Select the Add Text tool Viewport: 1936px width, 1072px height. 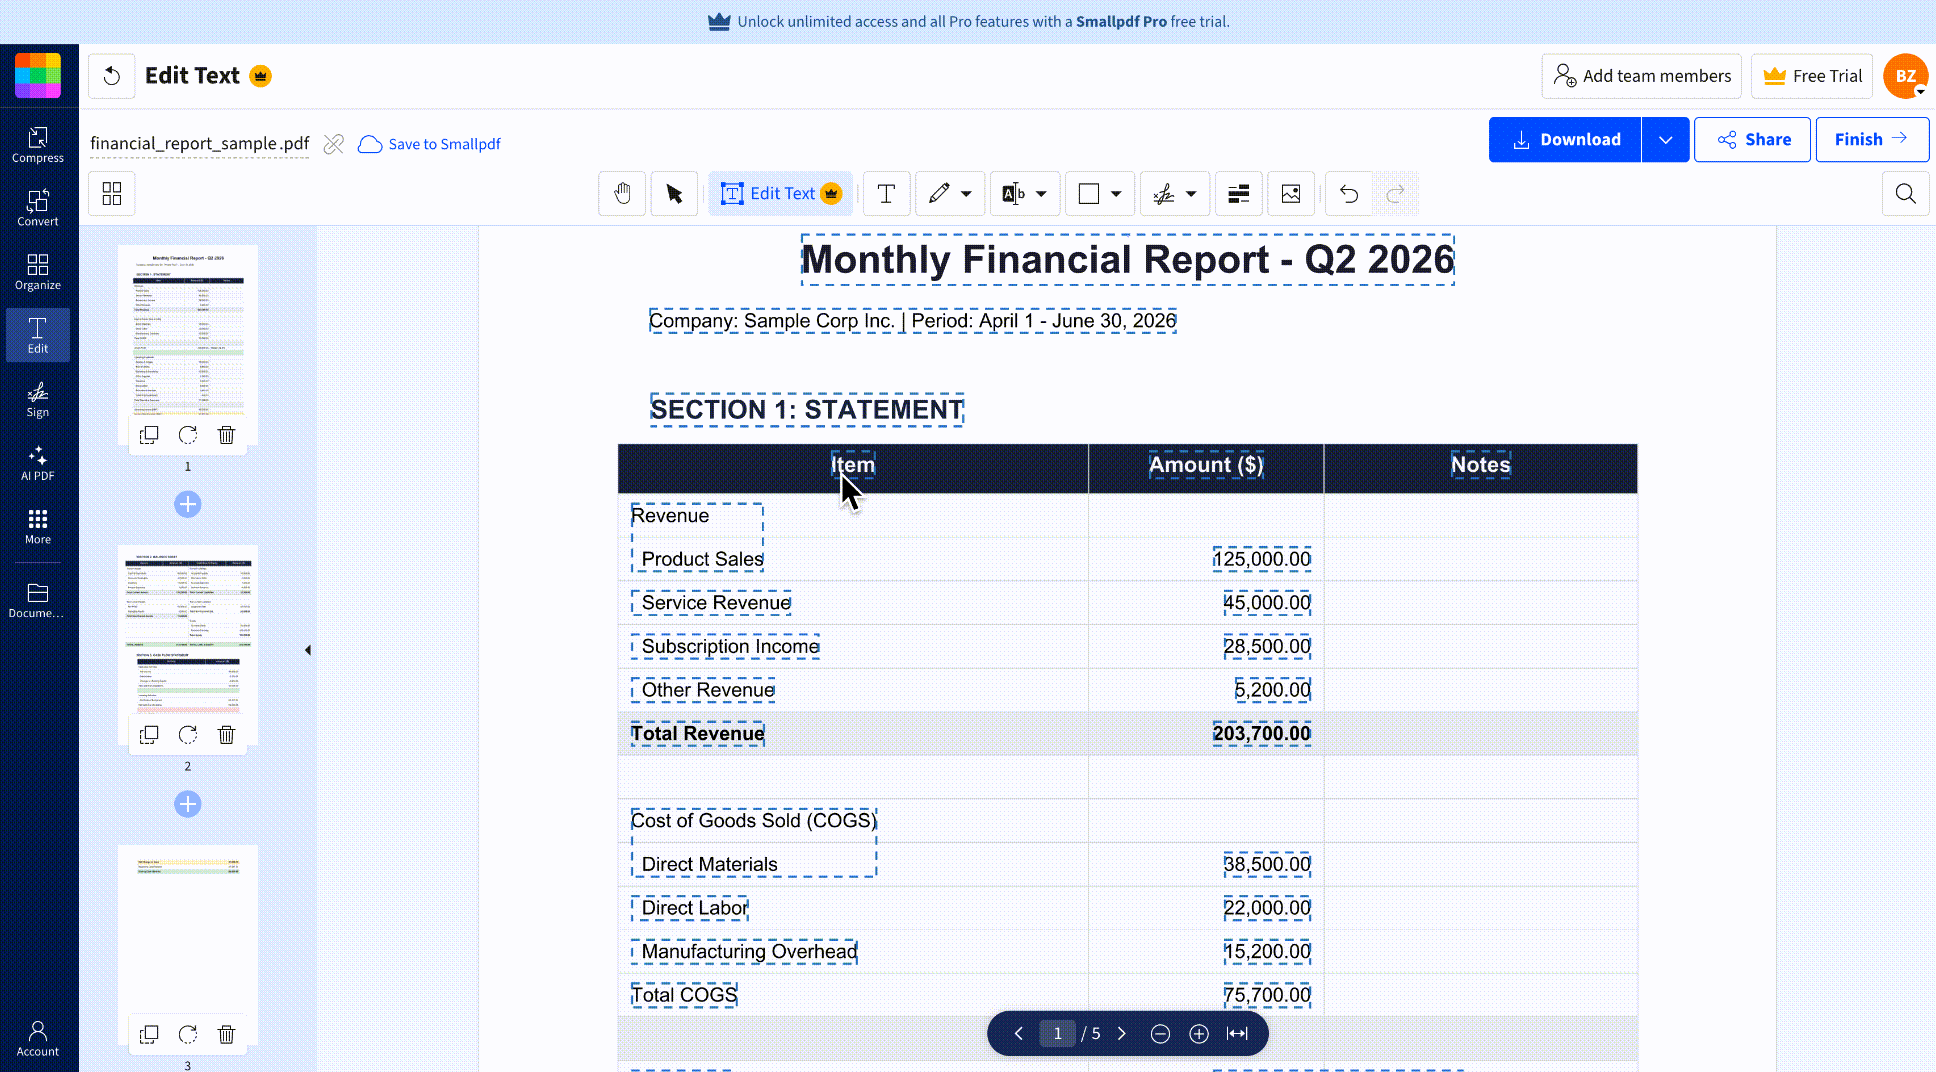[x=886, y=193]
